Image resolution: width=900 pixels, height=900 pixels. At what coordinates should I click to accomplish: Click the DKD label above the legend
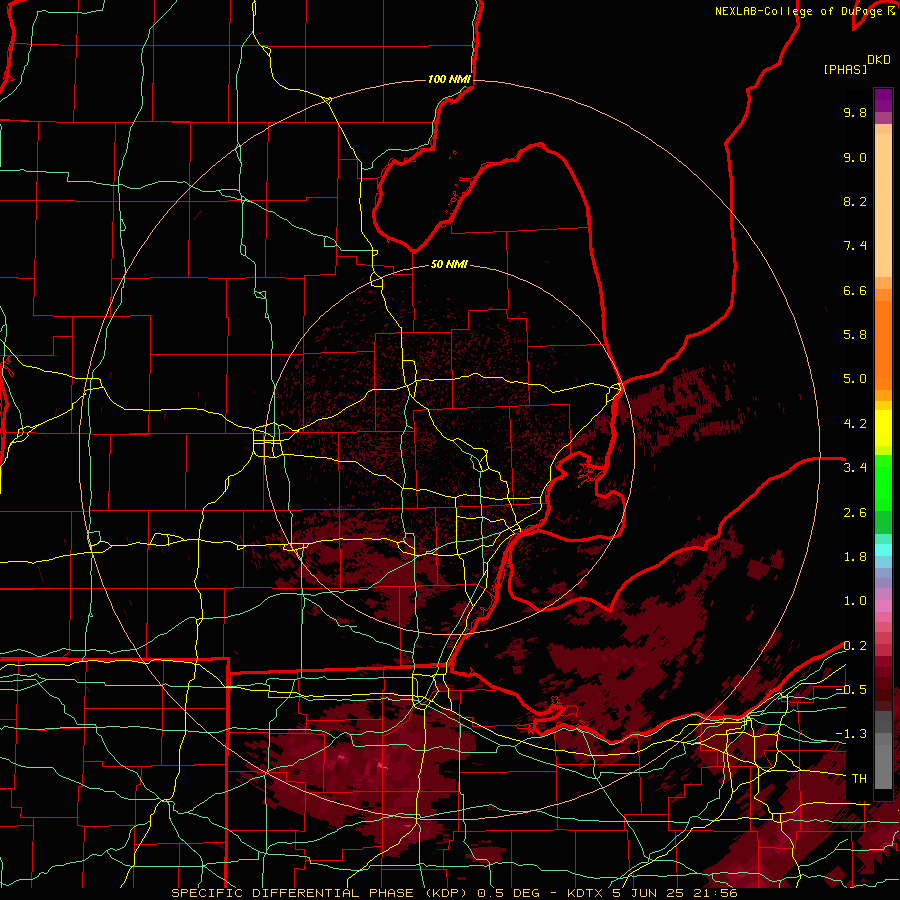879,60
